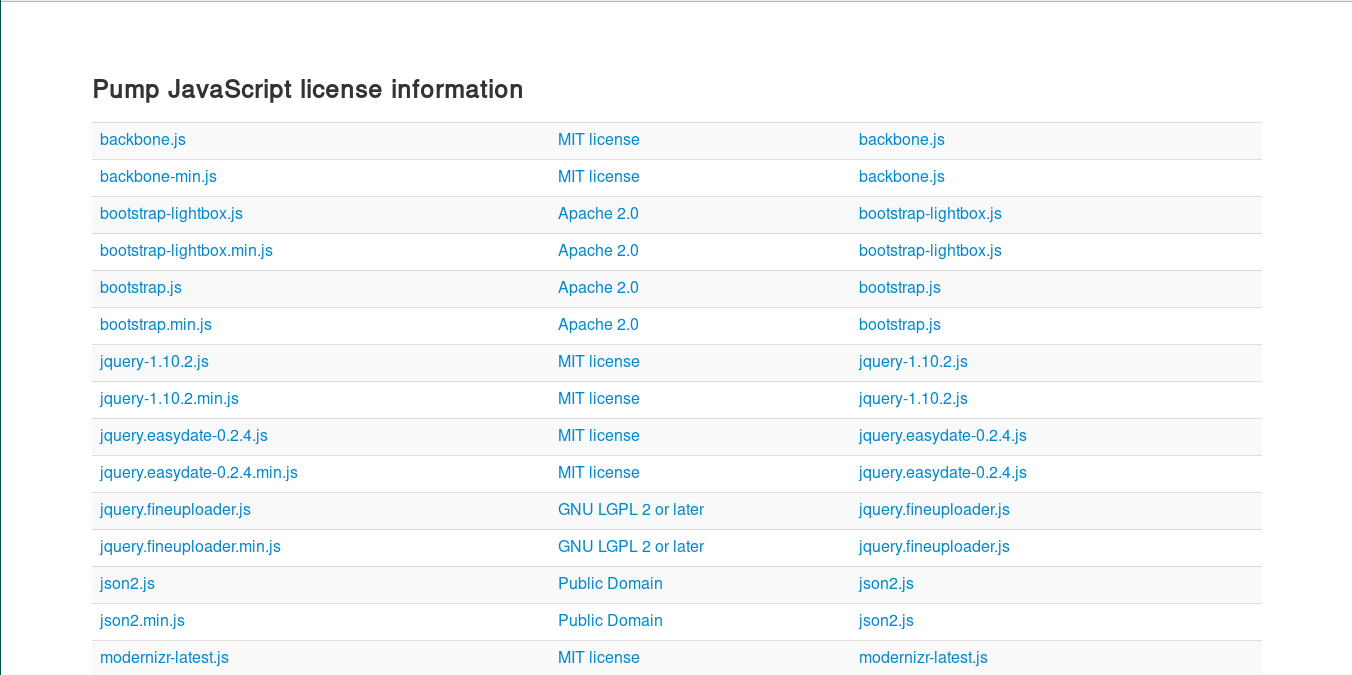Select the Pump JavaScript license information heading
1352x675 pixels.
coord(308,89)
